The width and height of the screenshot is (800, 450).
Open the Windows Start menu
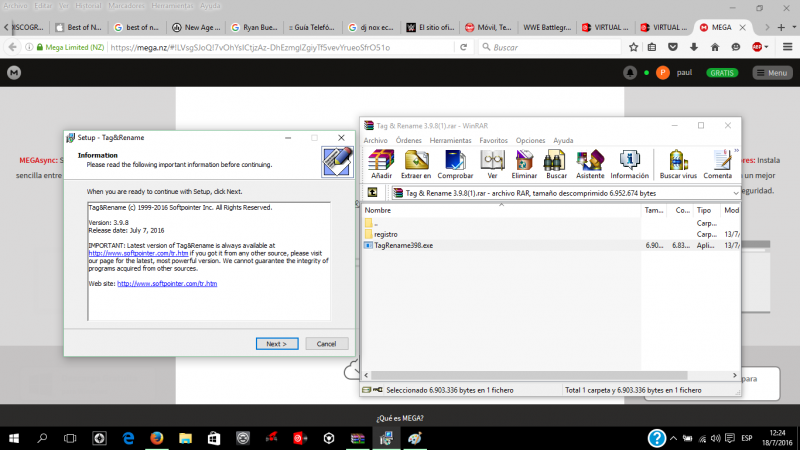coord(14,438)
